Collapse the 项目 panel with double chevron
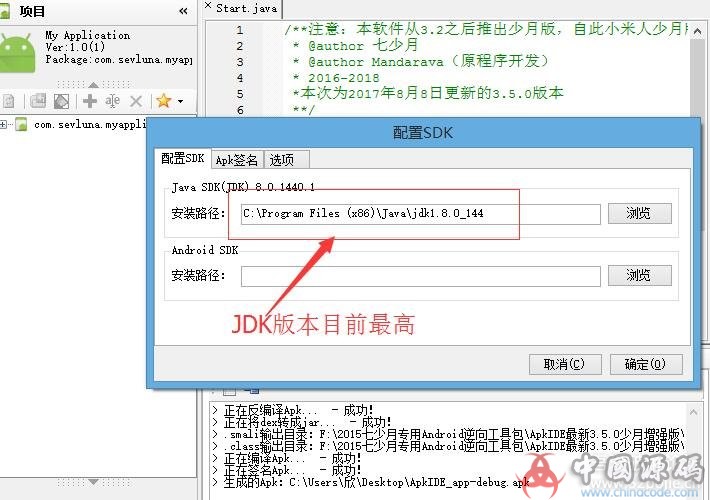The image size is (710, 500). click(x=183, y=11)
